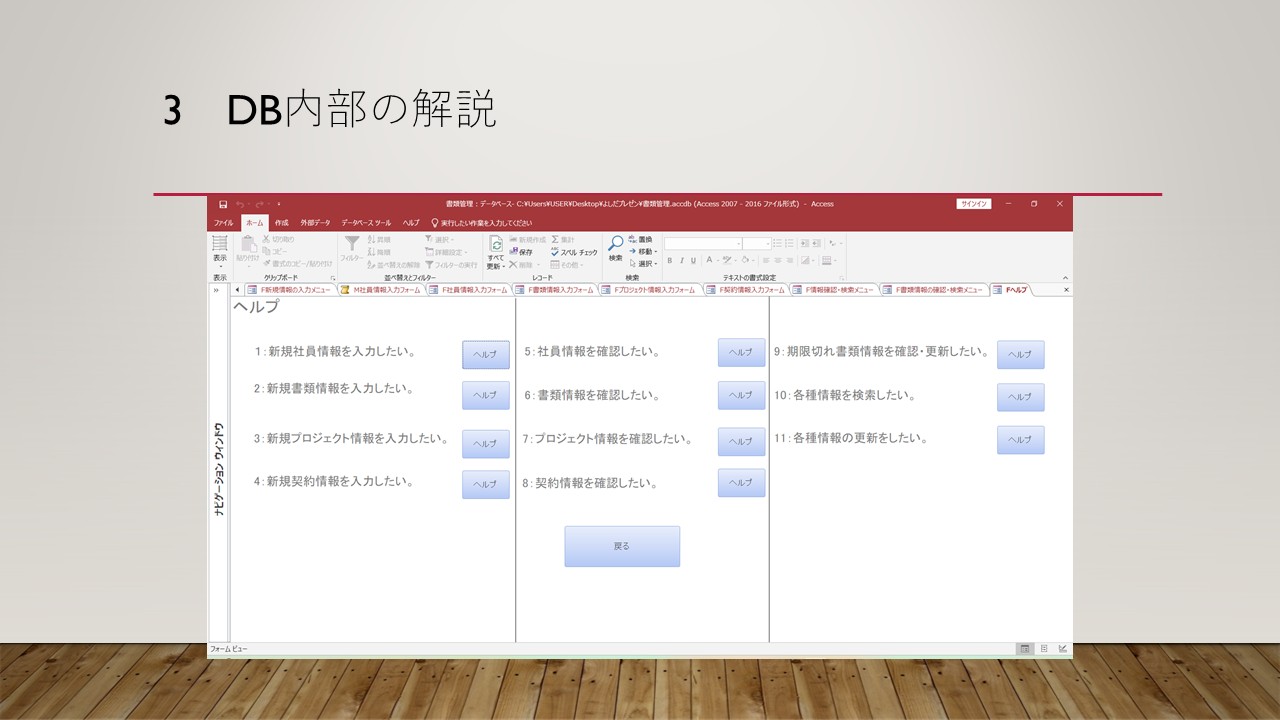This screenshot has height=720, width=1280.
Task: Click ヘルプ button for 新規社員情報を入力したい
Action: tap(485, 355)
